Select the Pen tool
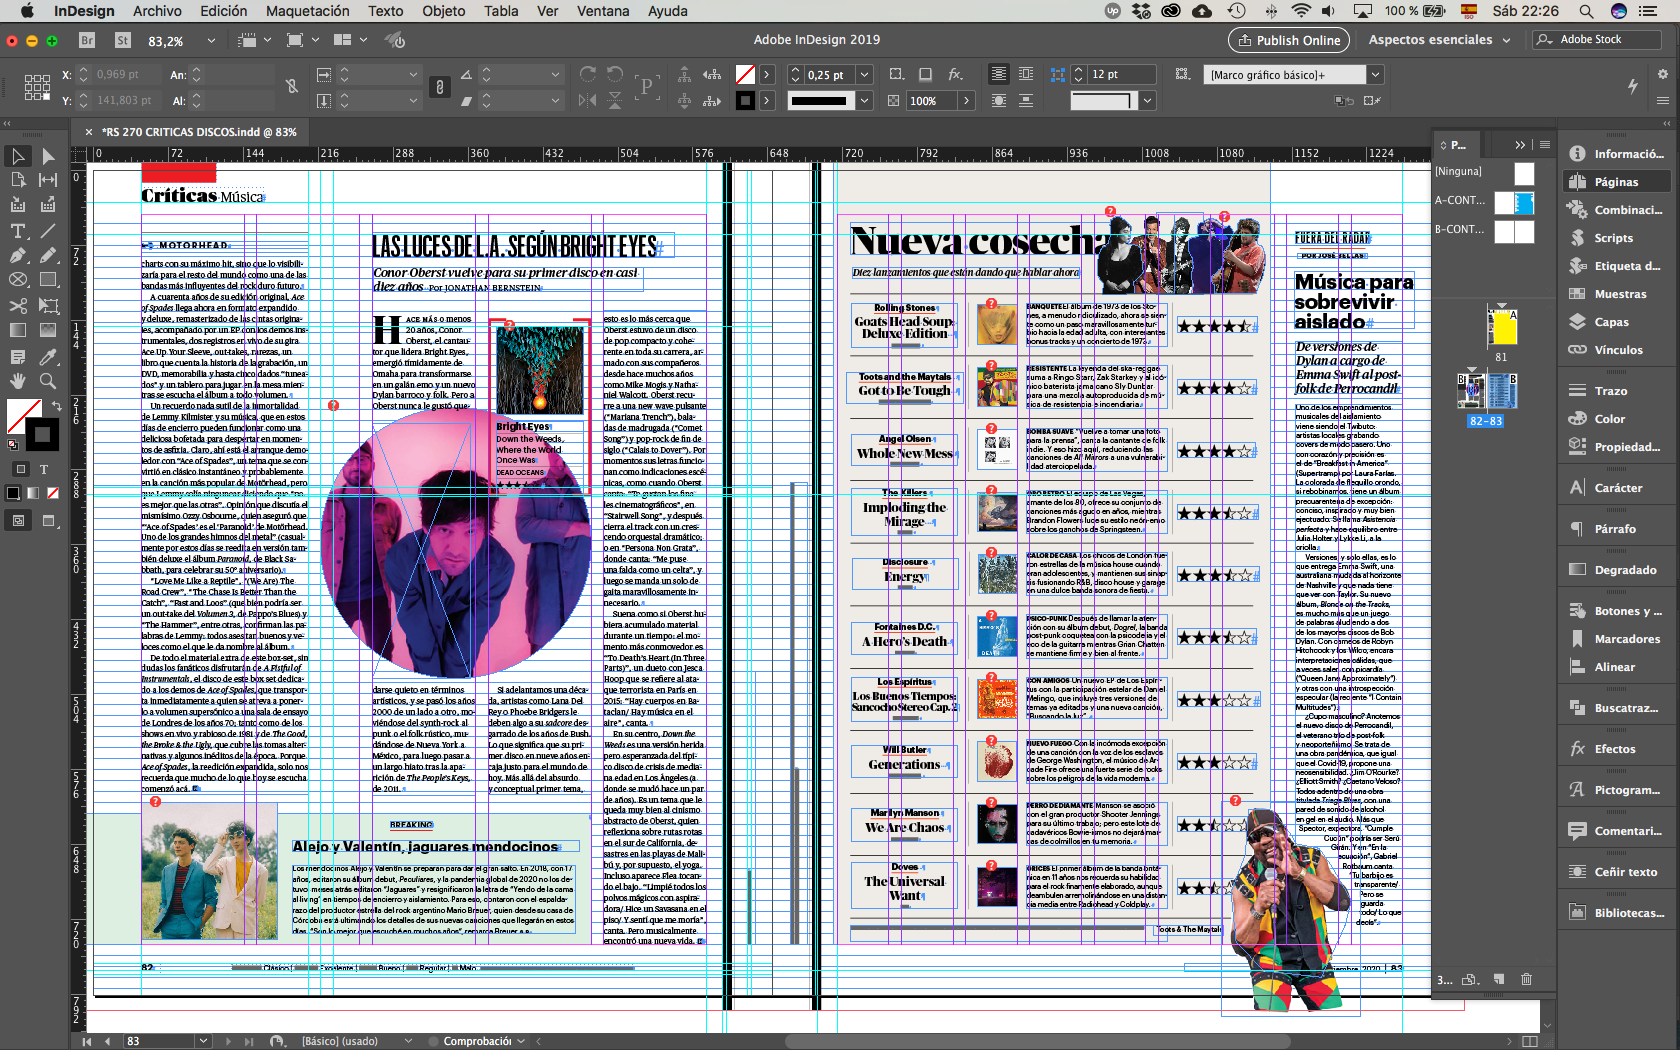 tap(17, 255)
